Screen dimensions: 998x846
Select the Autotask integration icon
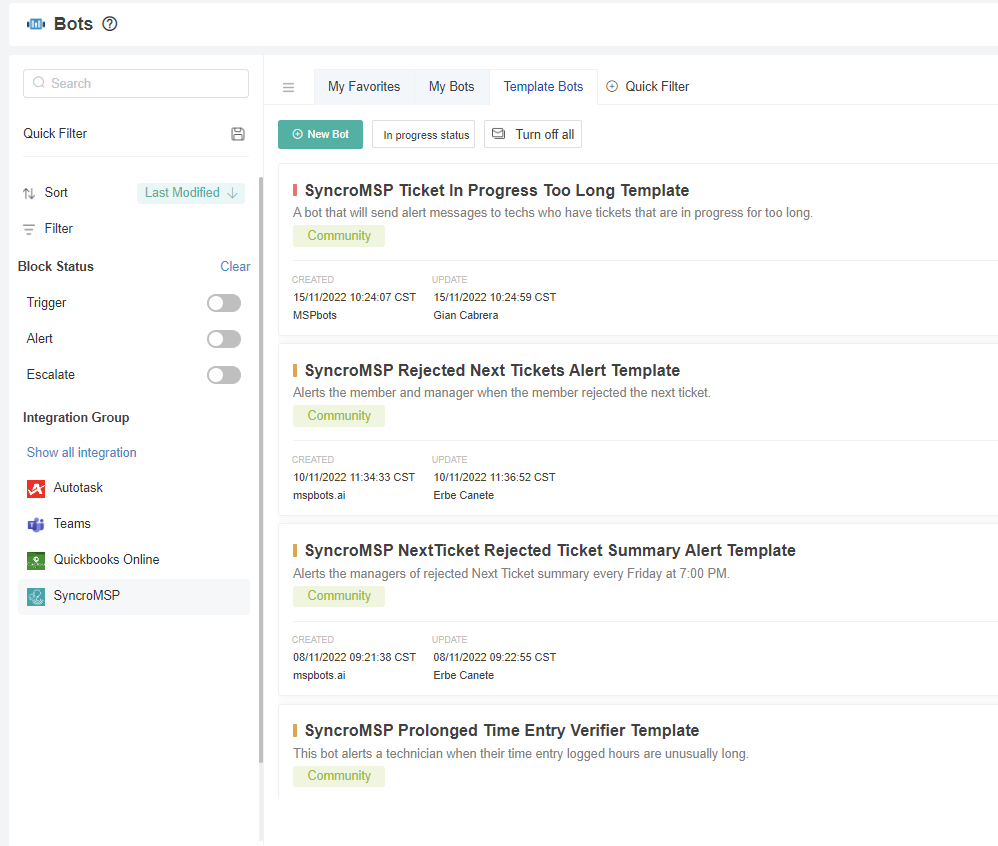(35, 488)
